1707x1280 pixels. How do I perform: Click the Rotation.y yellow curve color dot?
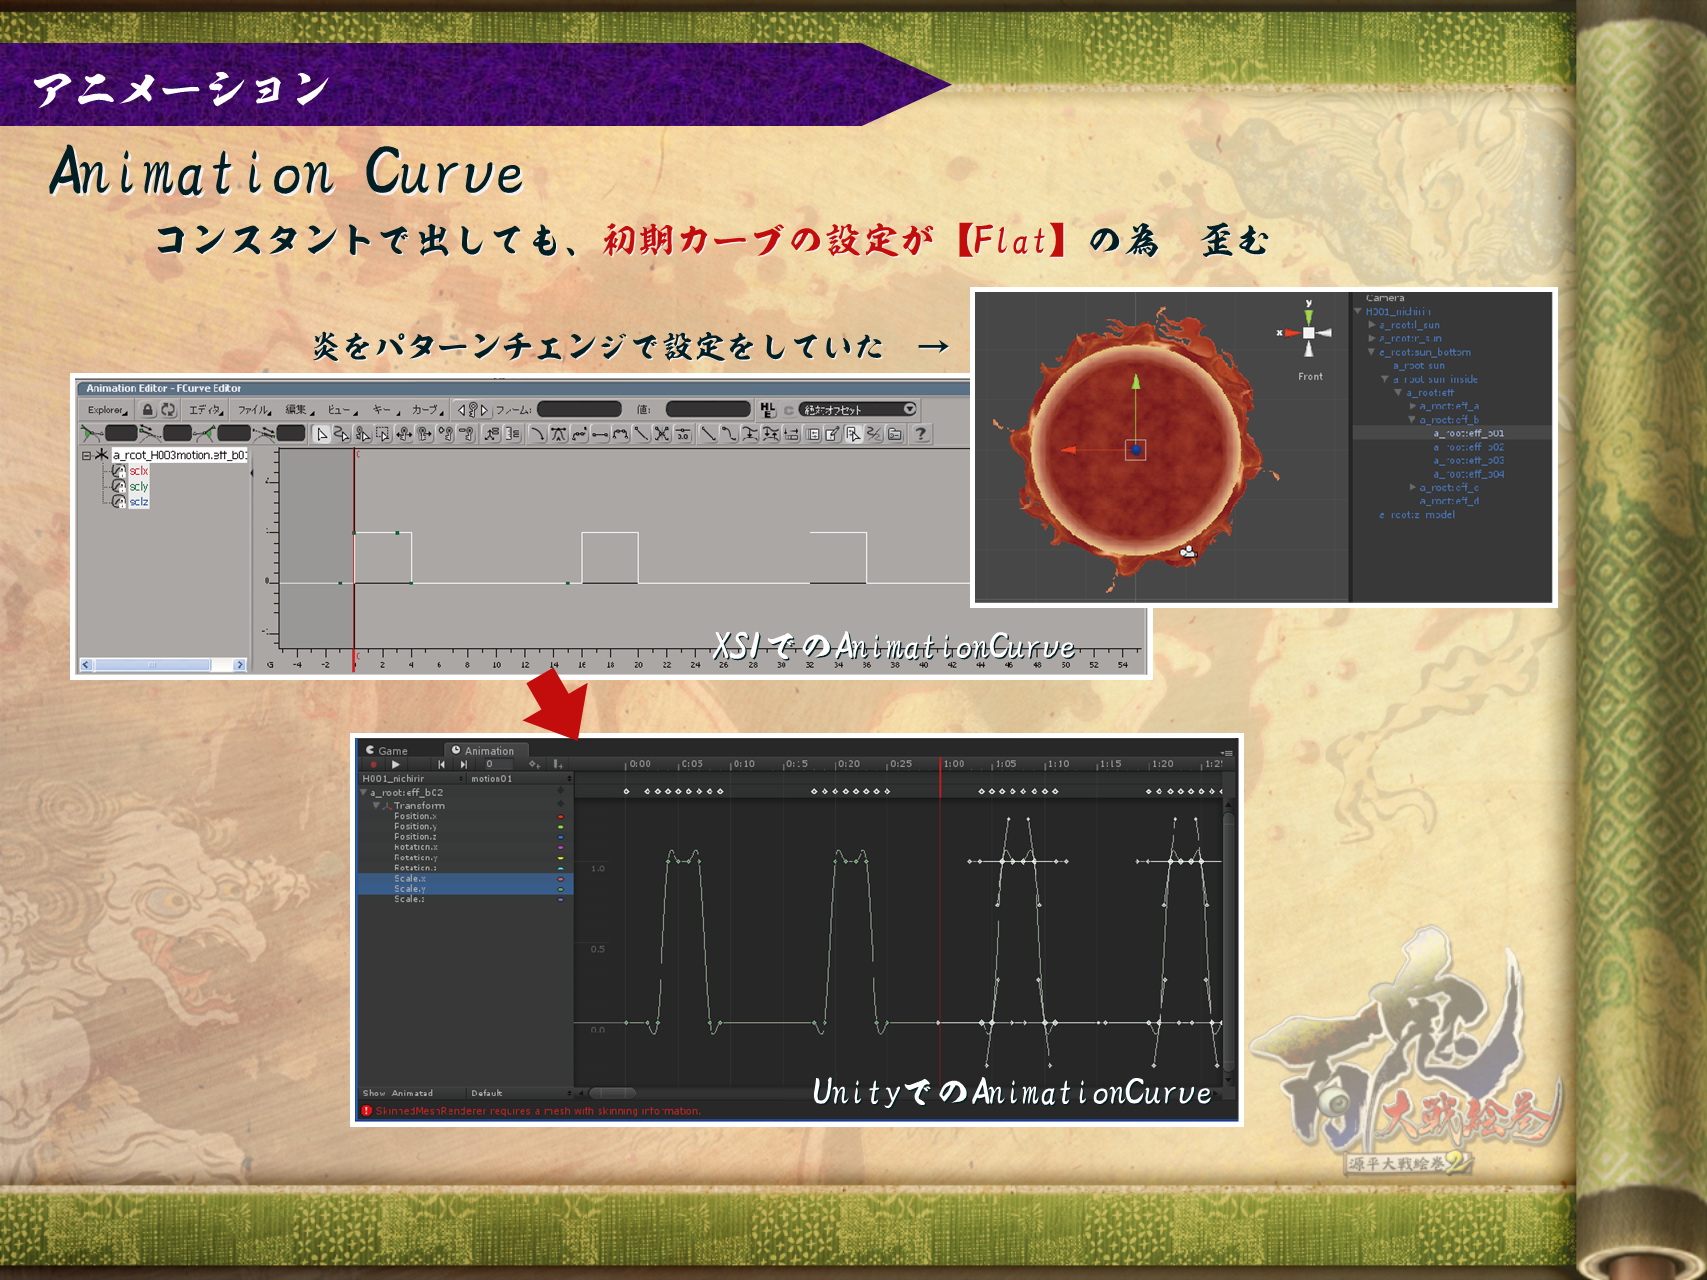[x=561, y=858]
